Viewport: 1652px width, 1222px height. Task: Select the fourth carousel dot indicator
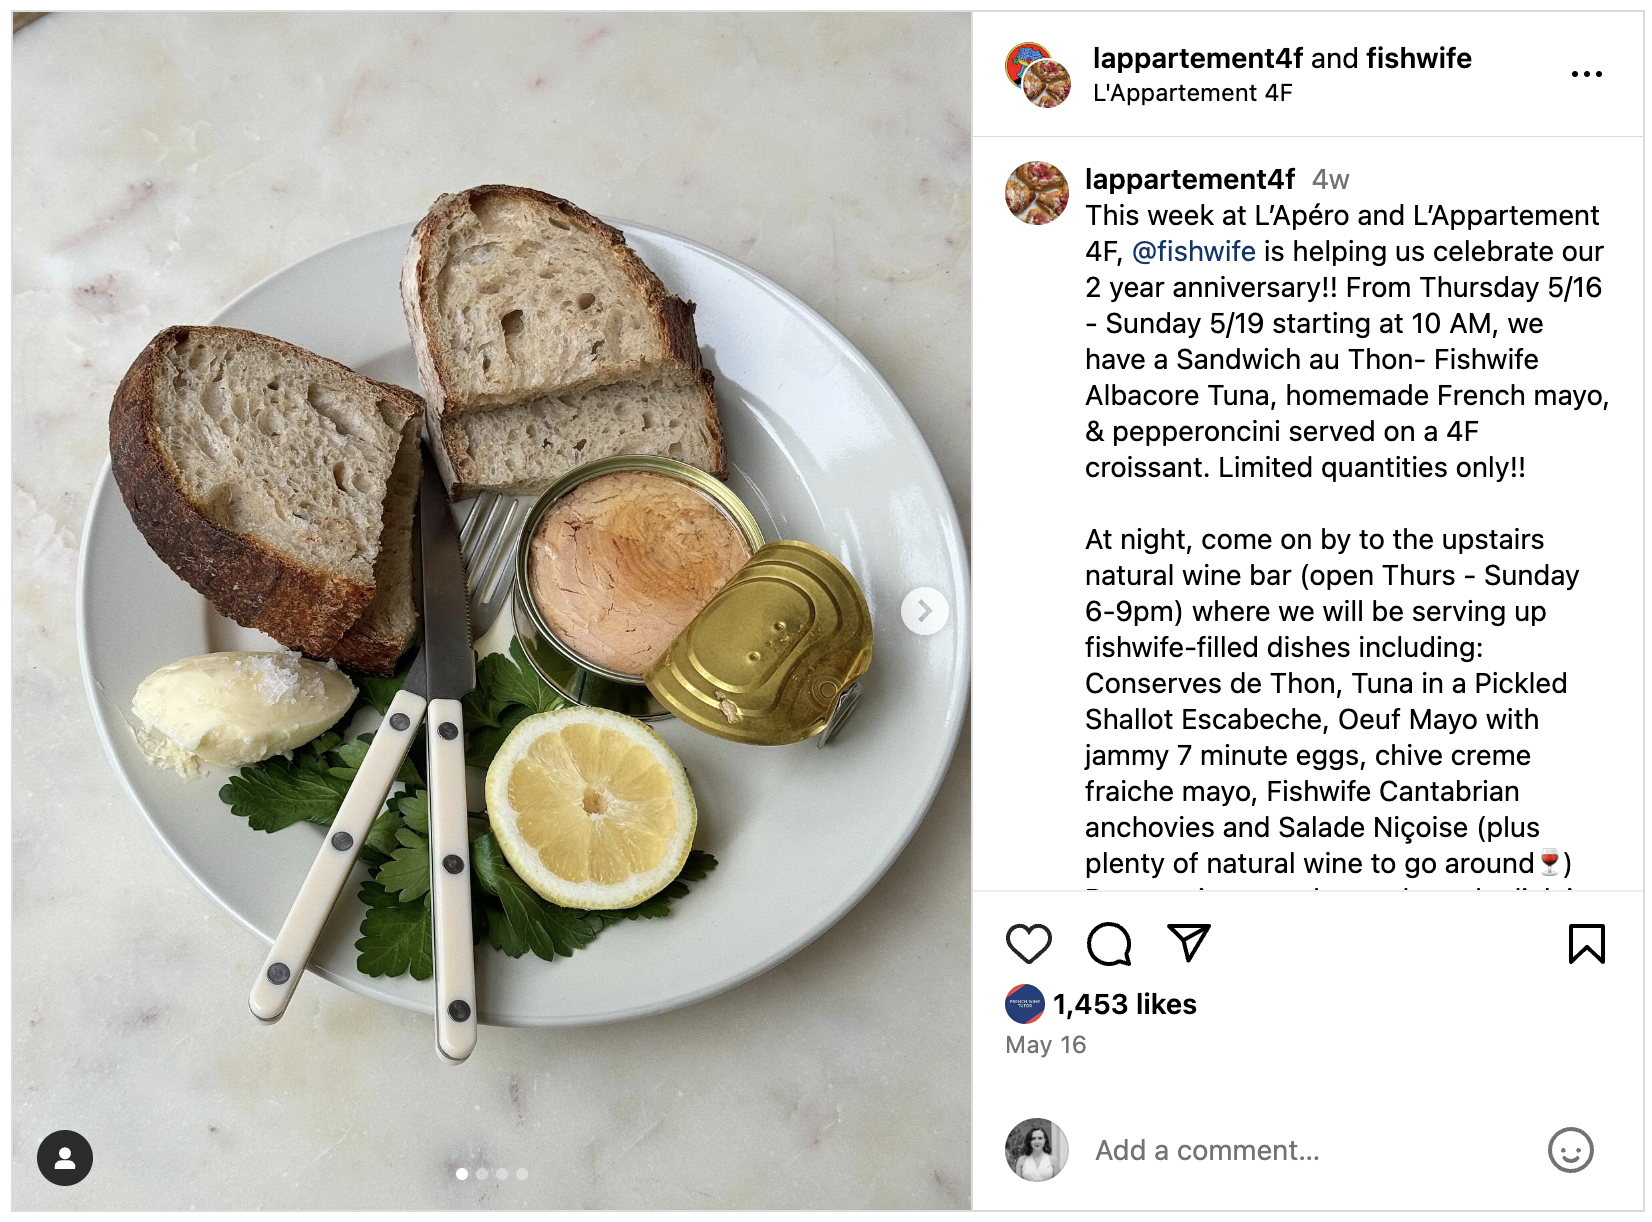(x=522, y=1174)
